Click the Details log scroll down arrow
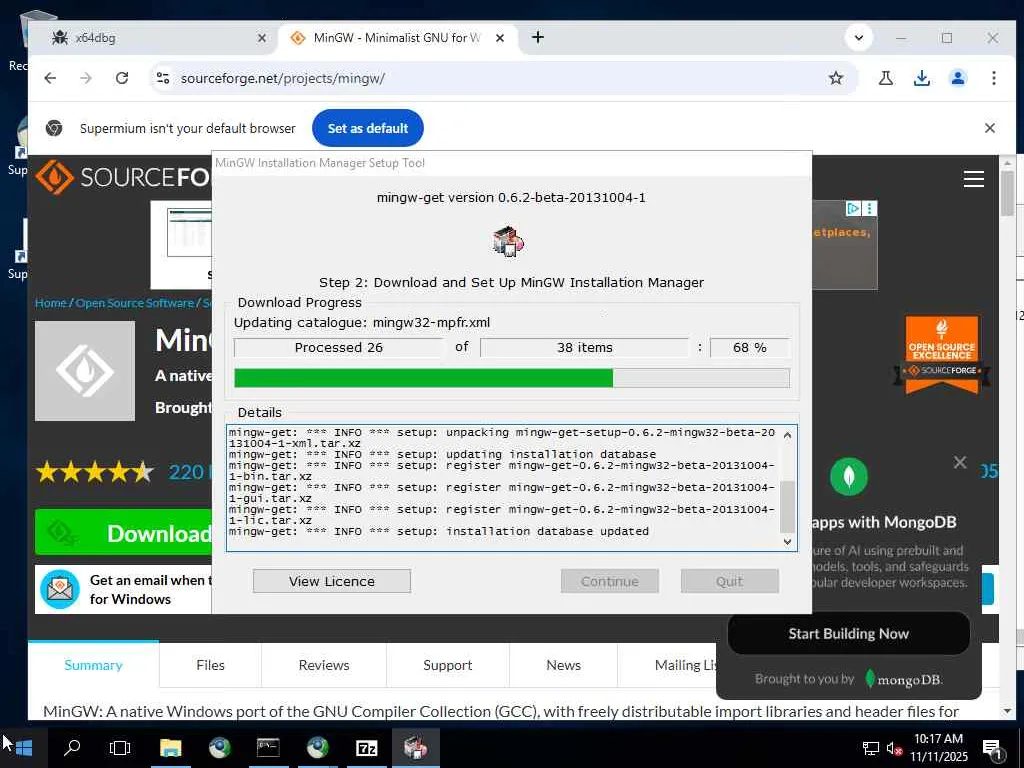The width and height of the screenshot is (1024, 768). click(788, 541)
